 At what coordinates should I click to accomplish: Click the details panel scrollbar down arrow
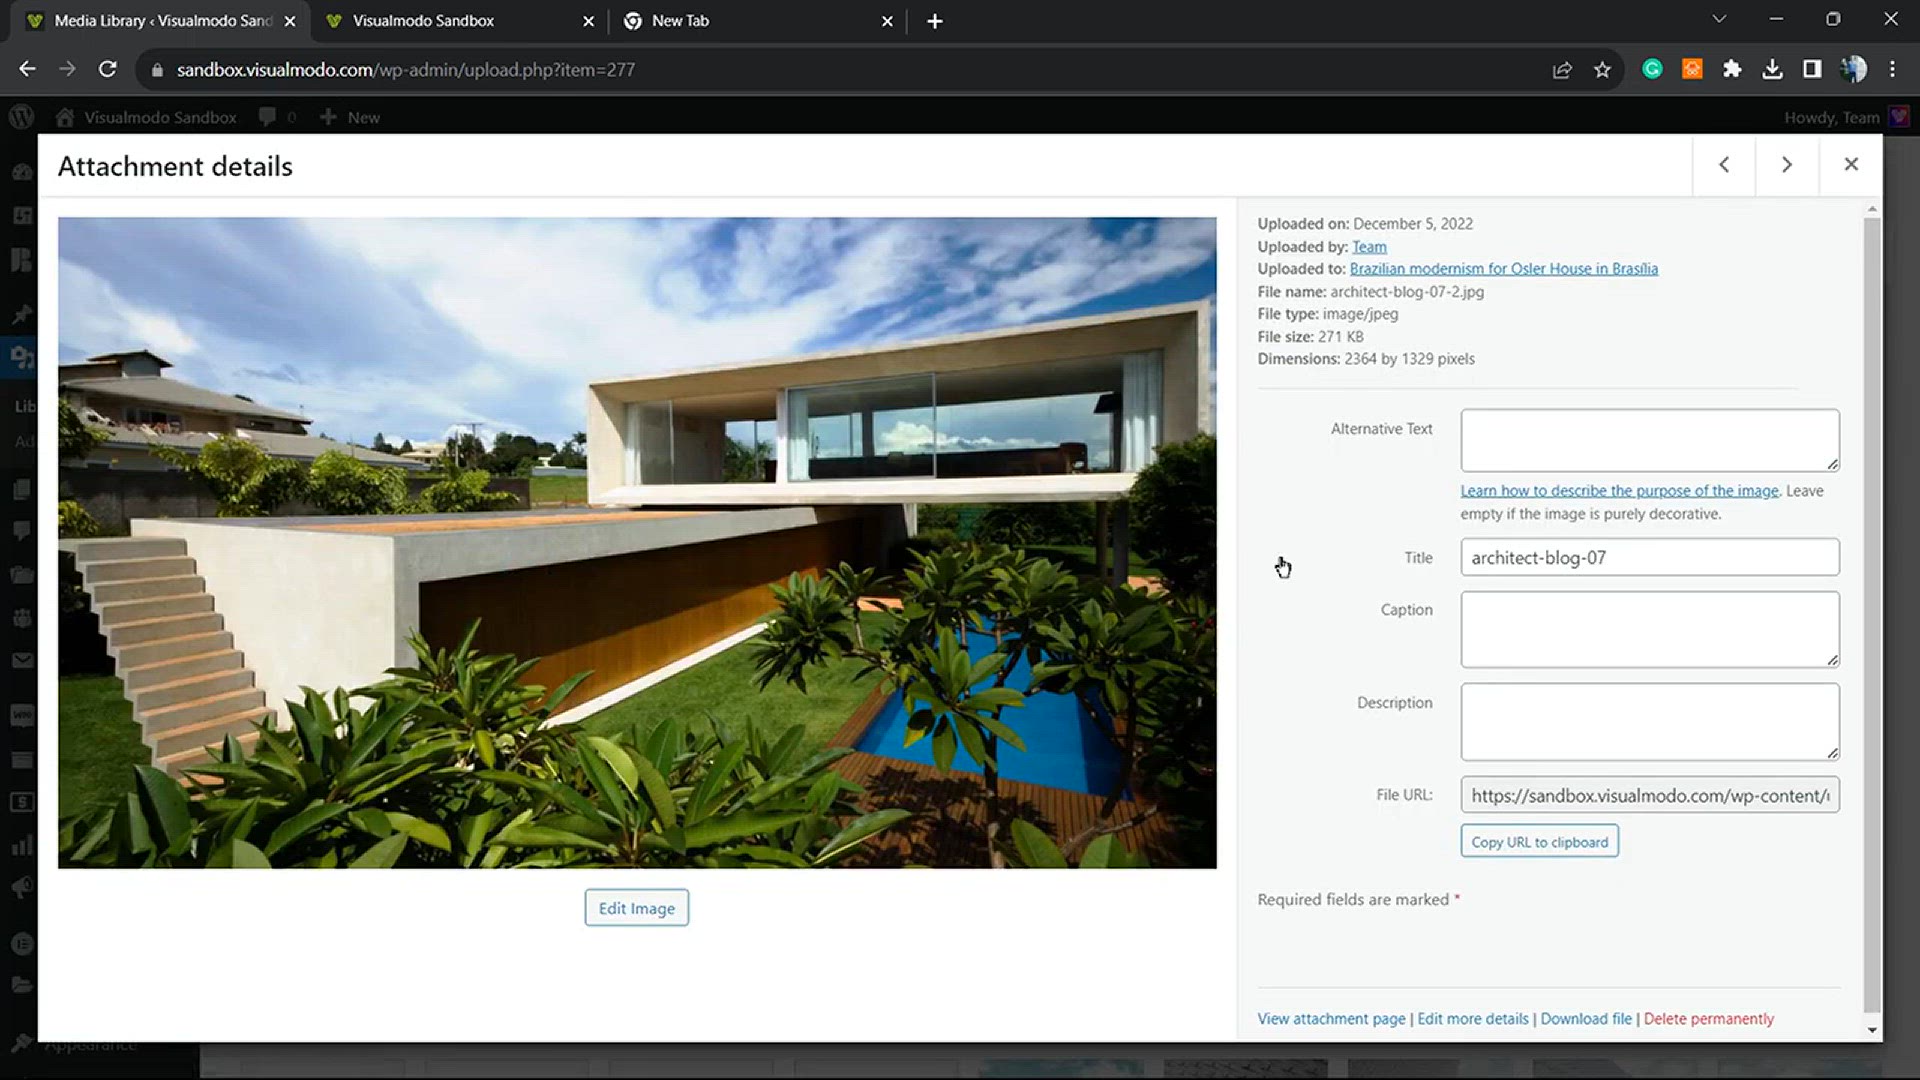[x=1872, y=1030]
